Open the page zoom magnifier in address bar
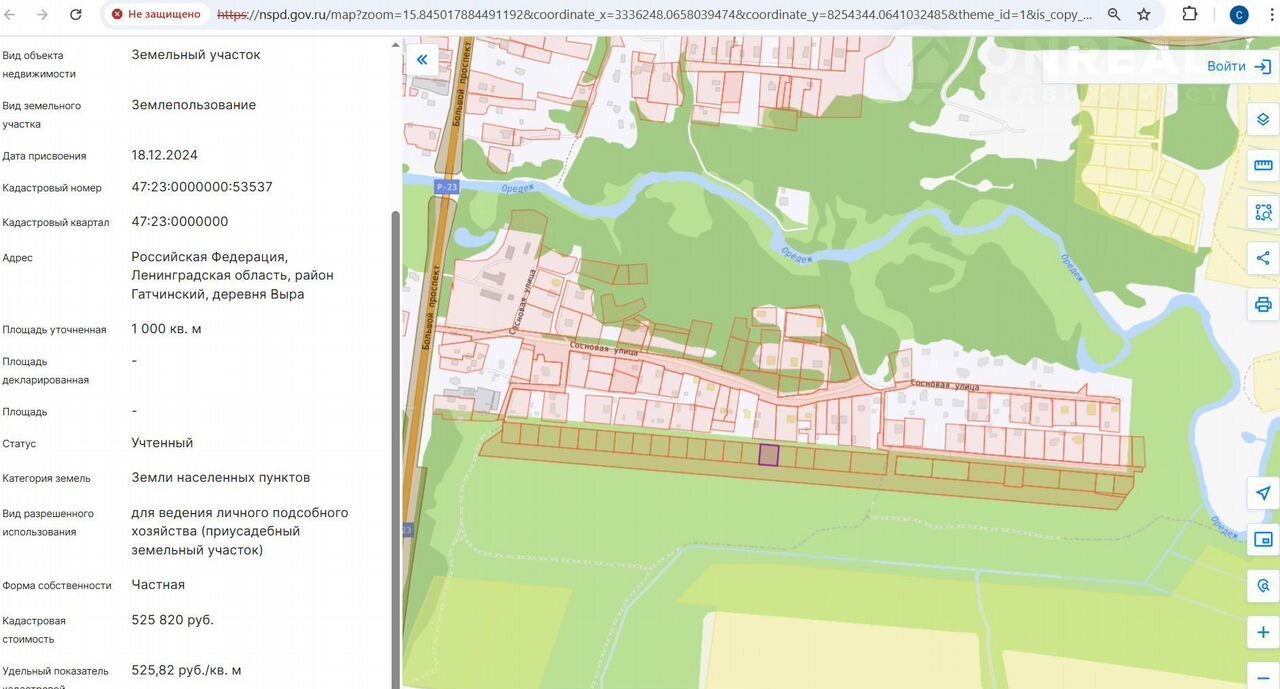The width and height of the screenshot is (1280, 689). [x=1114, y=15]
